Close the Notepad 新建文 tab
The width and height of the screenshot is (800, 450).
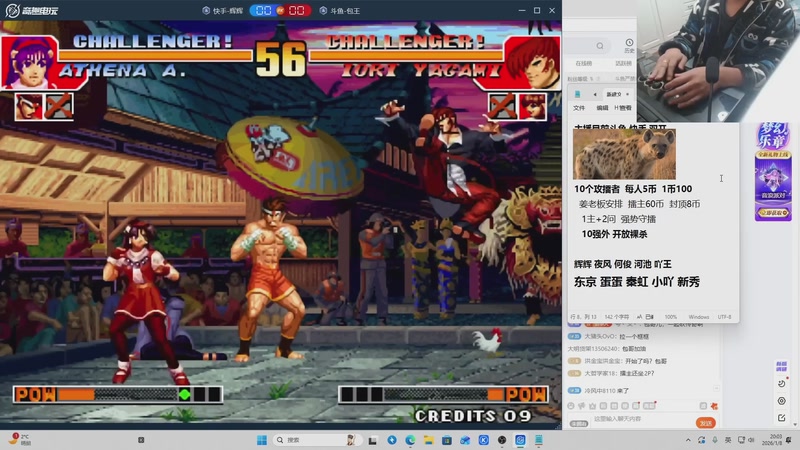click(627, 94)
